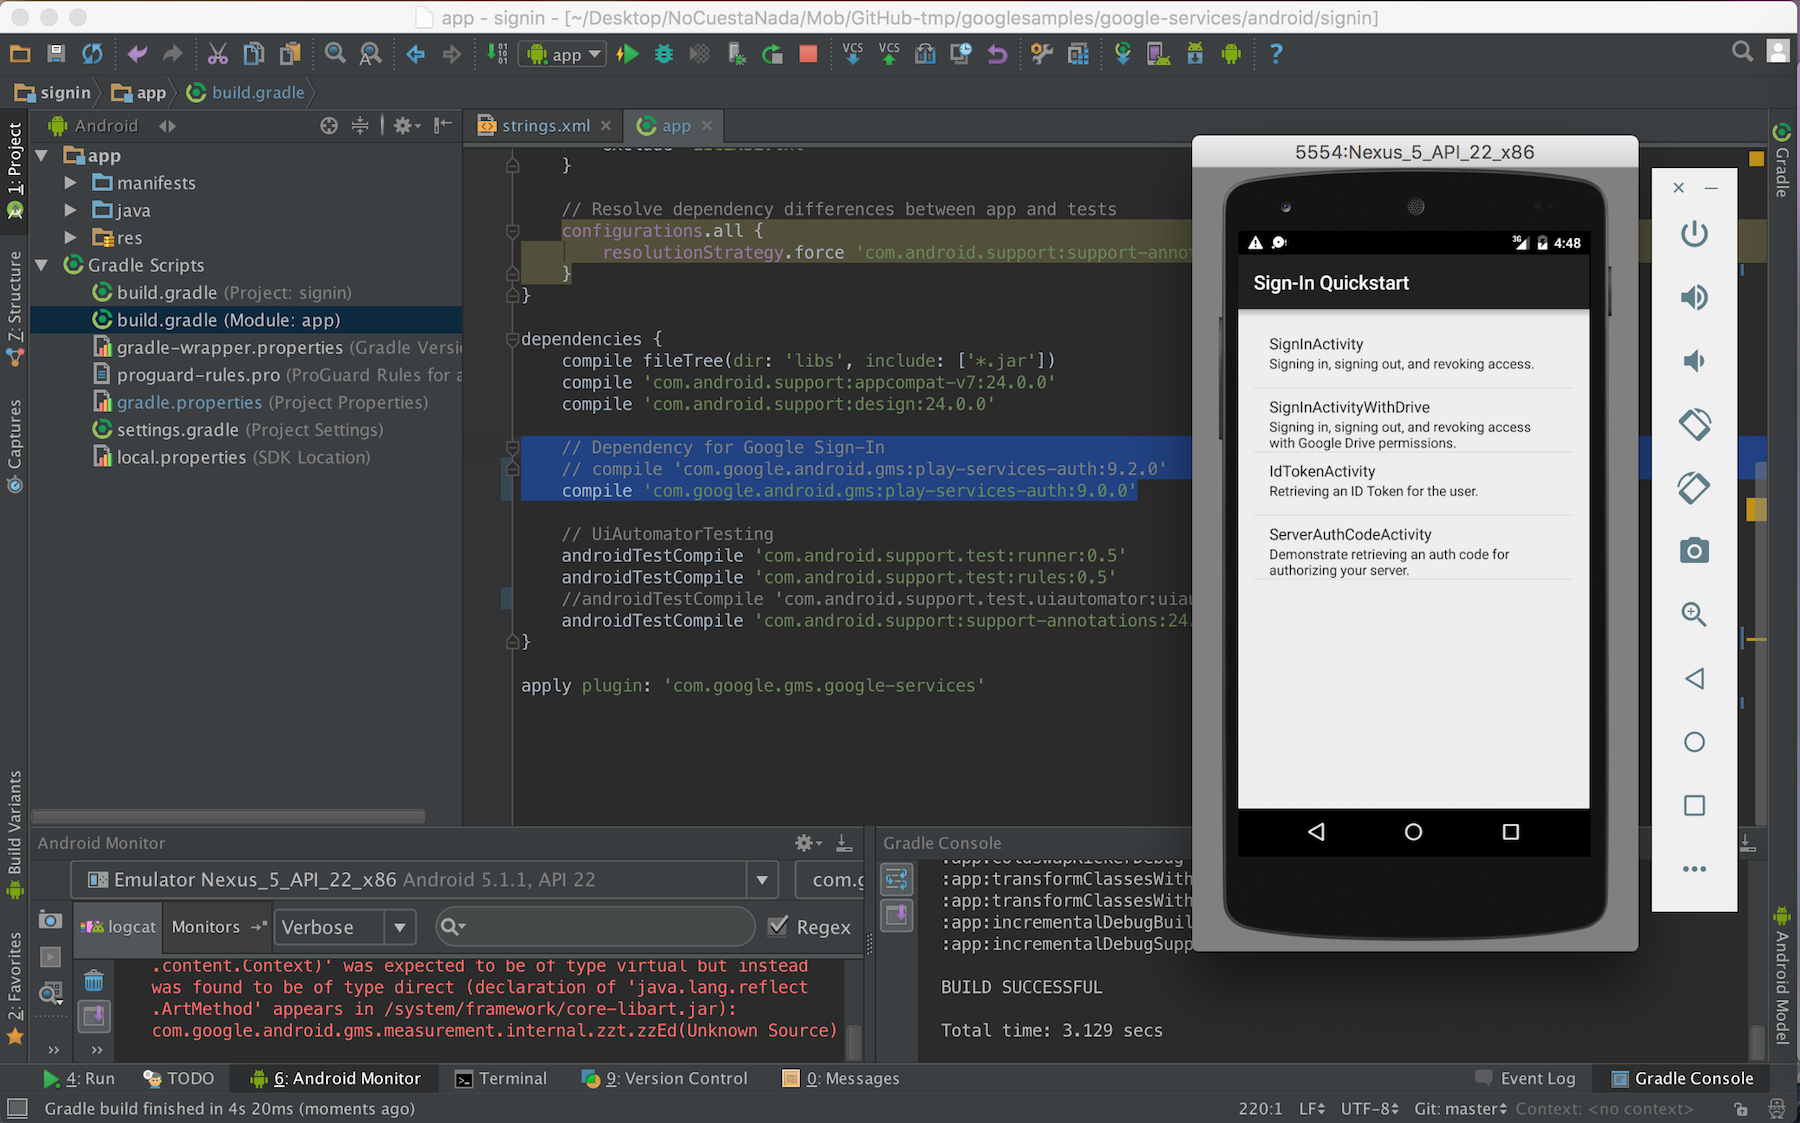This screenshot has width=1800, height=1123.
Task: Open the Terminal tool tab
Action: 501,1078
